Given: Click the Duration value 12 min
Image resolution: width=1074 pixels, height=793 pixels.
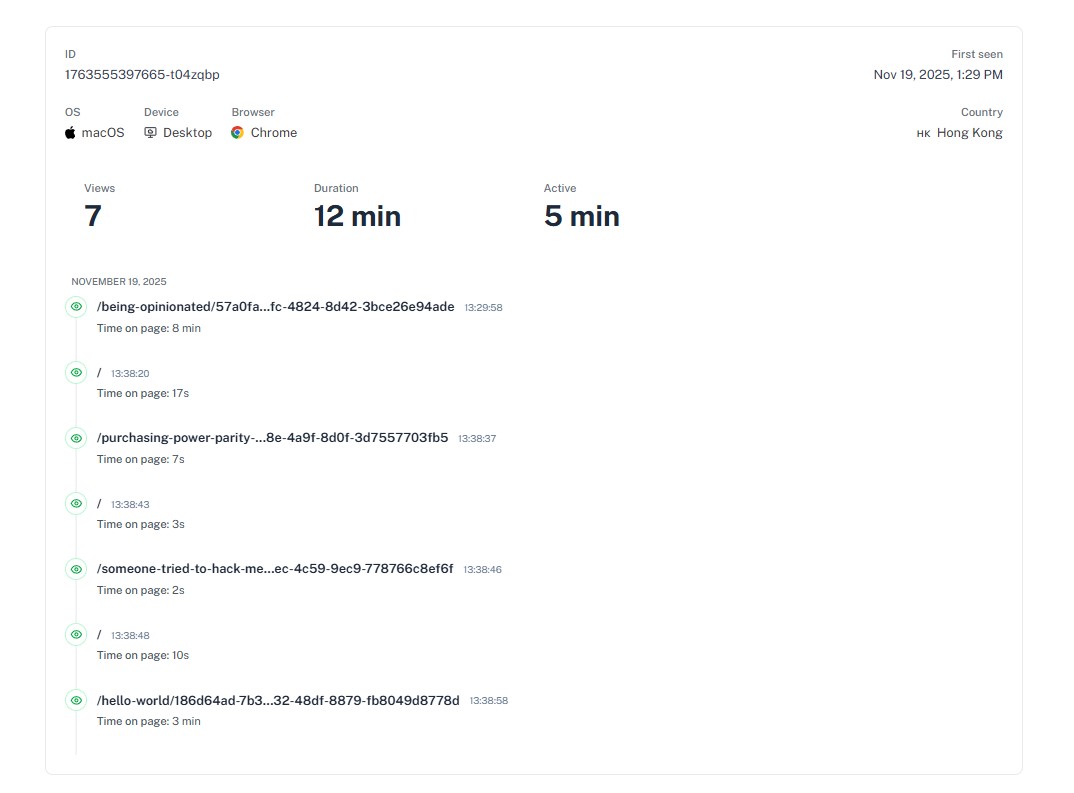Looking at the screenshot, I should [357, 216].
